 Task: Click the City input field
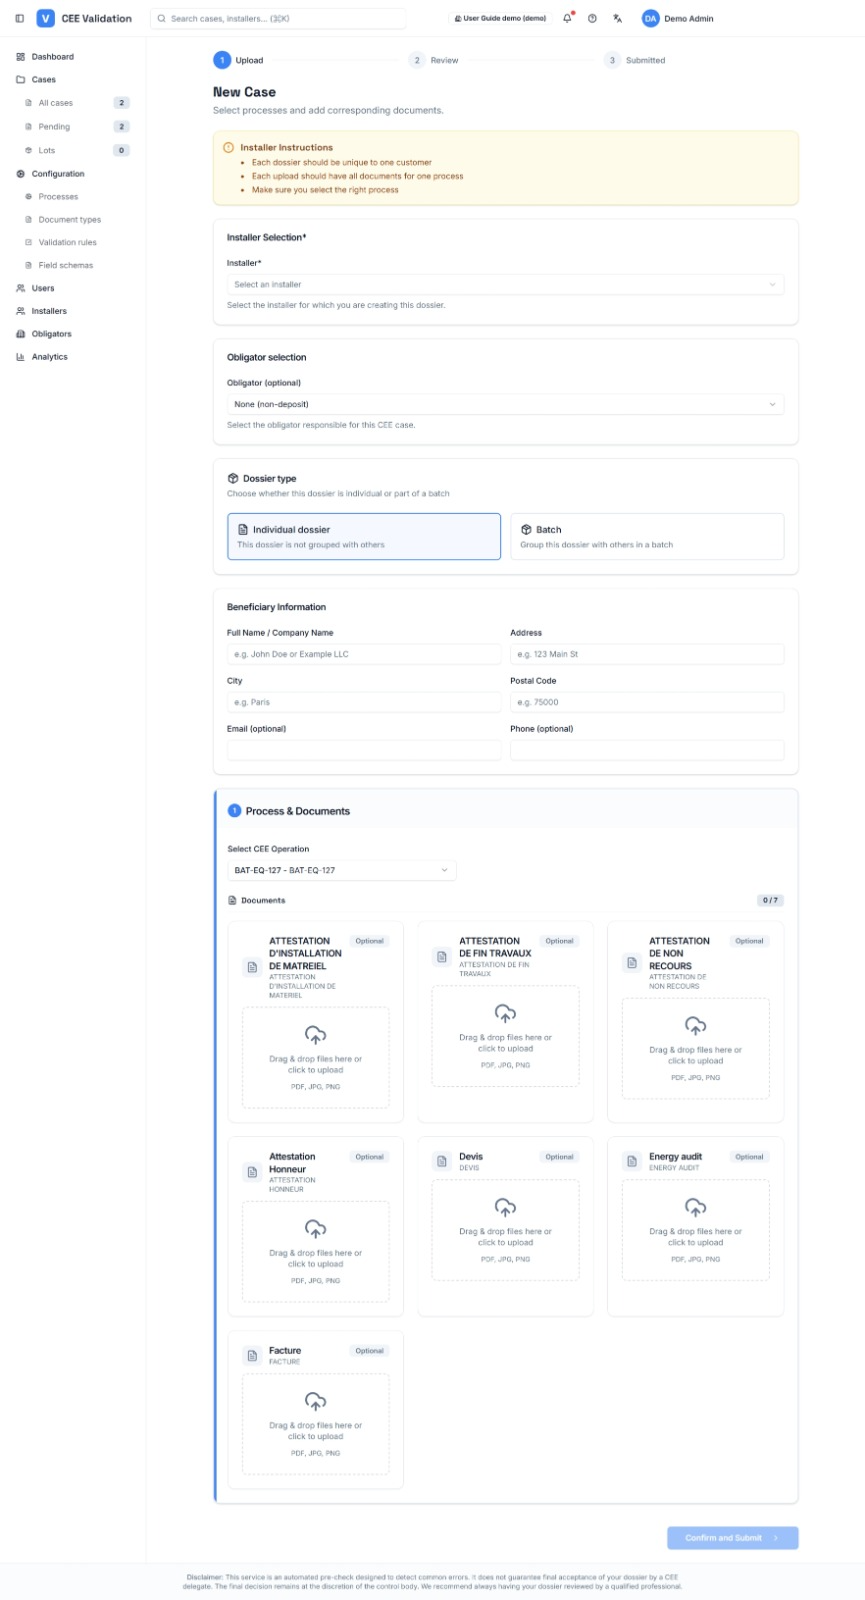click(364, 702)
